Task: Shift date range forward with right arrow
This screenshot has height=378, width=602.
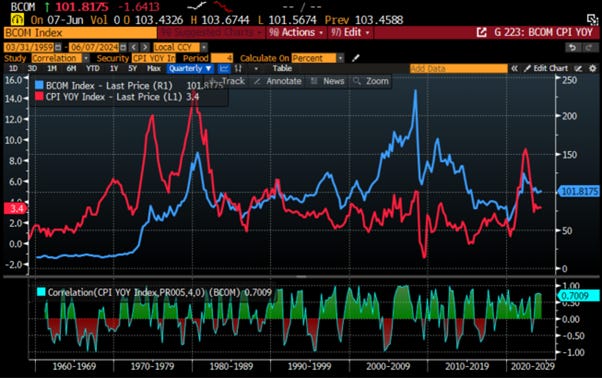Action: point(145,48)
